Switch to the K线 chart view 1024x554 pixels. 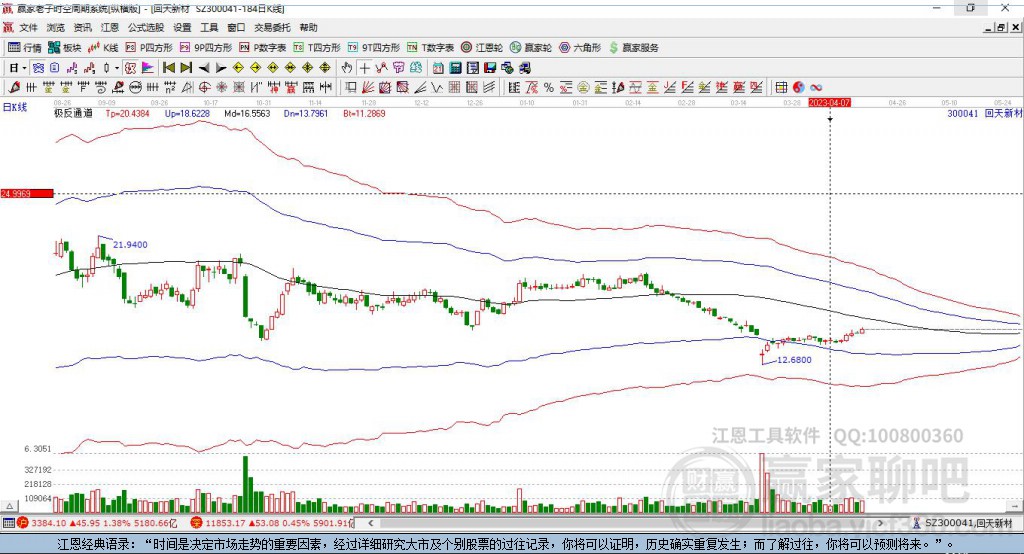tap(103, 48)
